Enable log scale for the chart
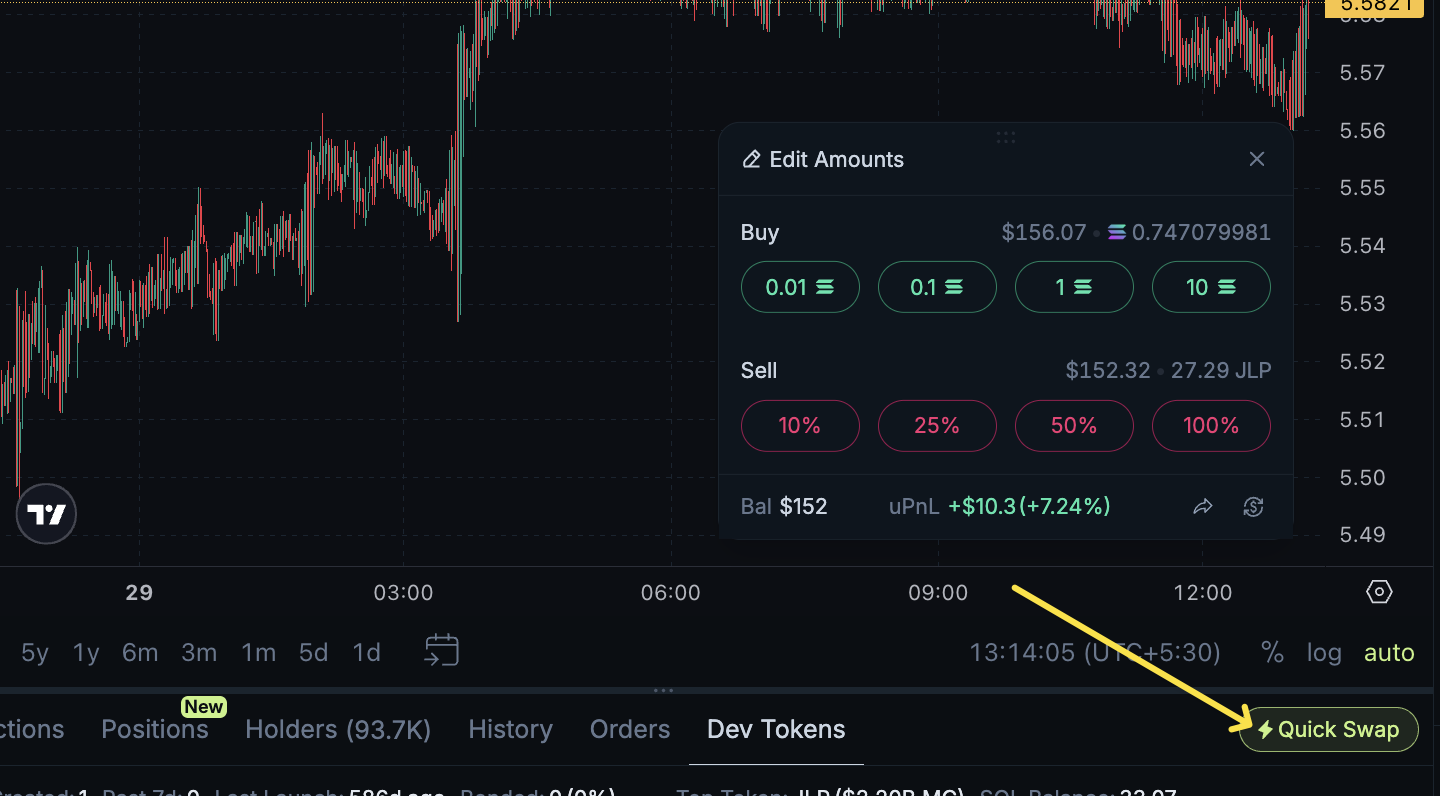Screen dimensions: 1440x796 point(1324,652)
